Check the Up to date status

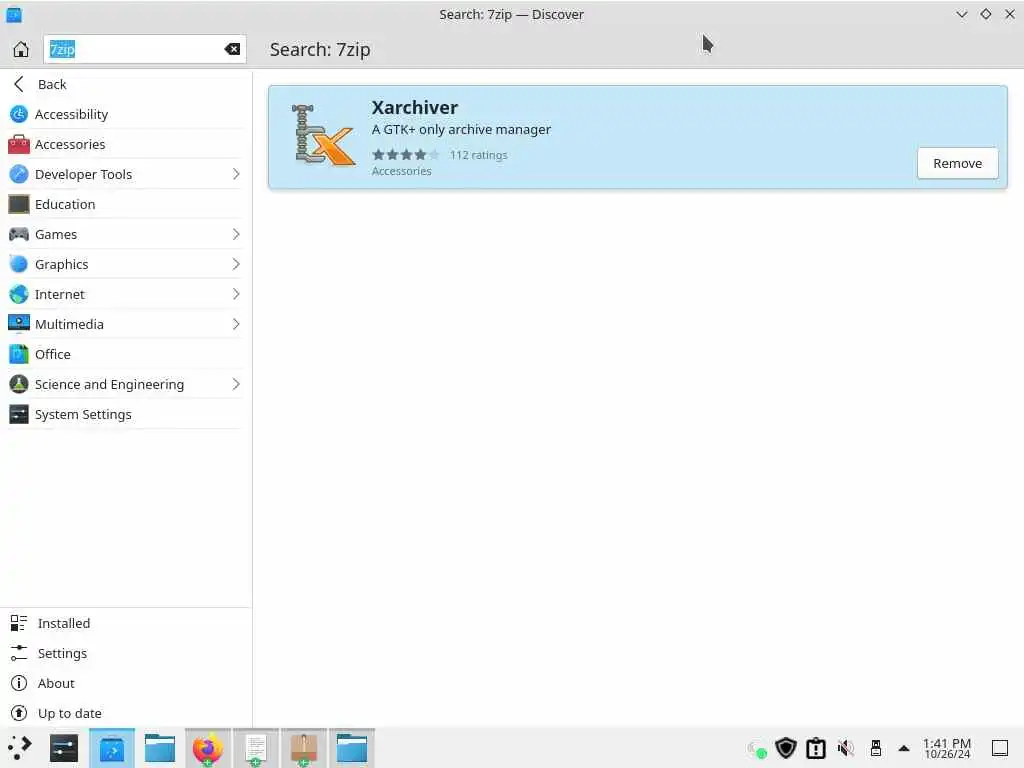pyautogui.click(x=126, y=713)
